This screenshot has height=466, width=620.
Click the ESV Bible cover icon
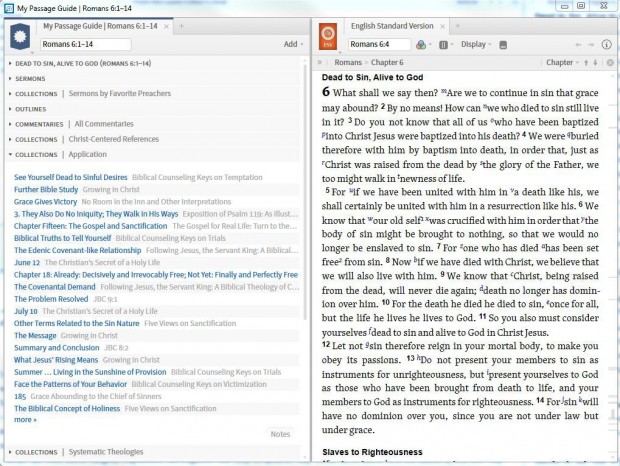pyautogui.click(x=326, y=36)
